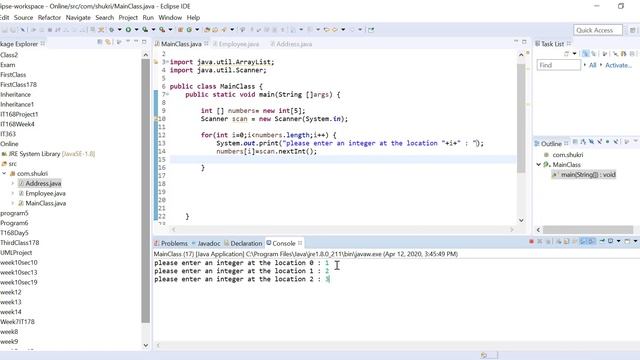Toggle Categorized view in Task List
Screen dimensions: 640x360
click(x=585, y=53)
